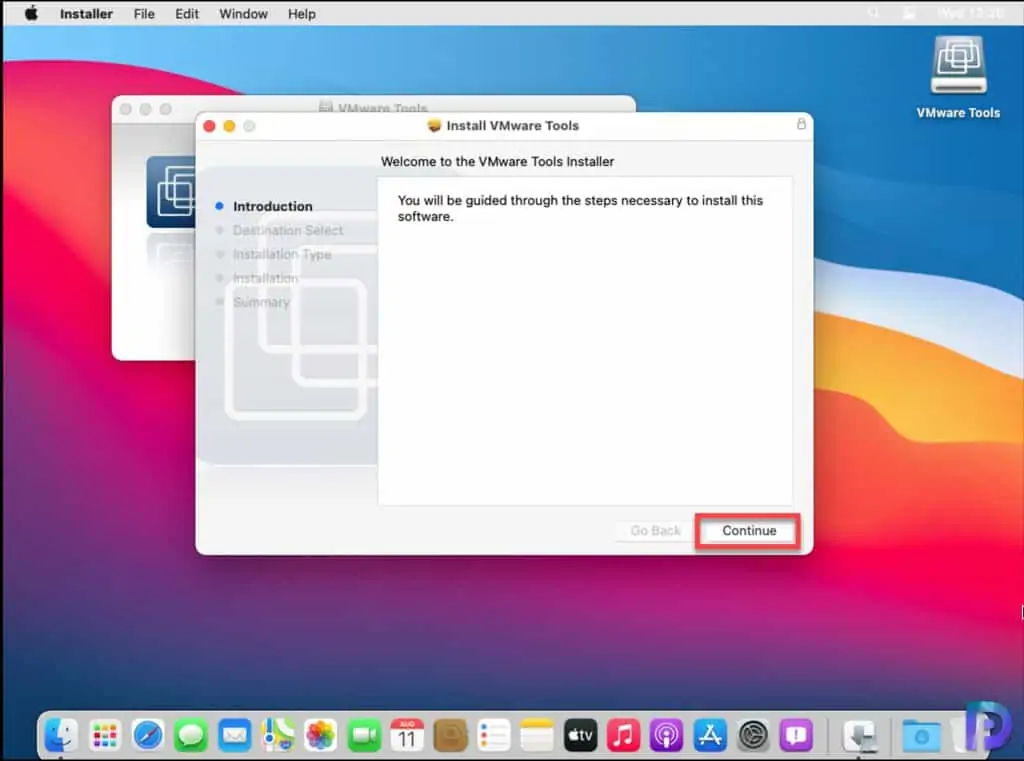
Task: Click the package icon beside Install VMware Tools title
Action: pyautogui.click(x=434, y=125)
